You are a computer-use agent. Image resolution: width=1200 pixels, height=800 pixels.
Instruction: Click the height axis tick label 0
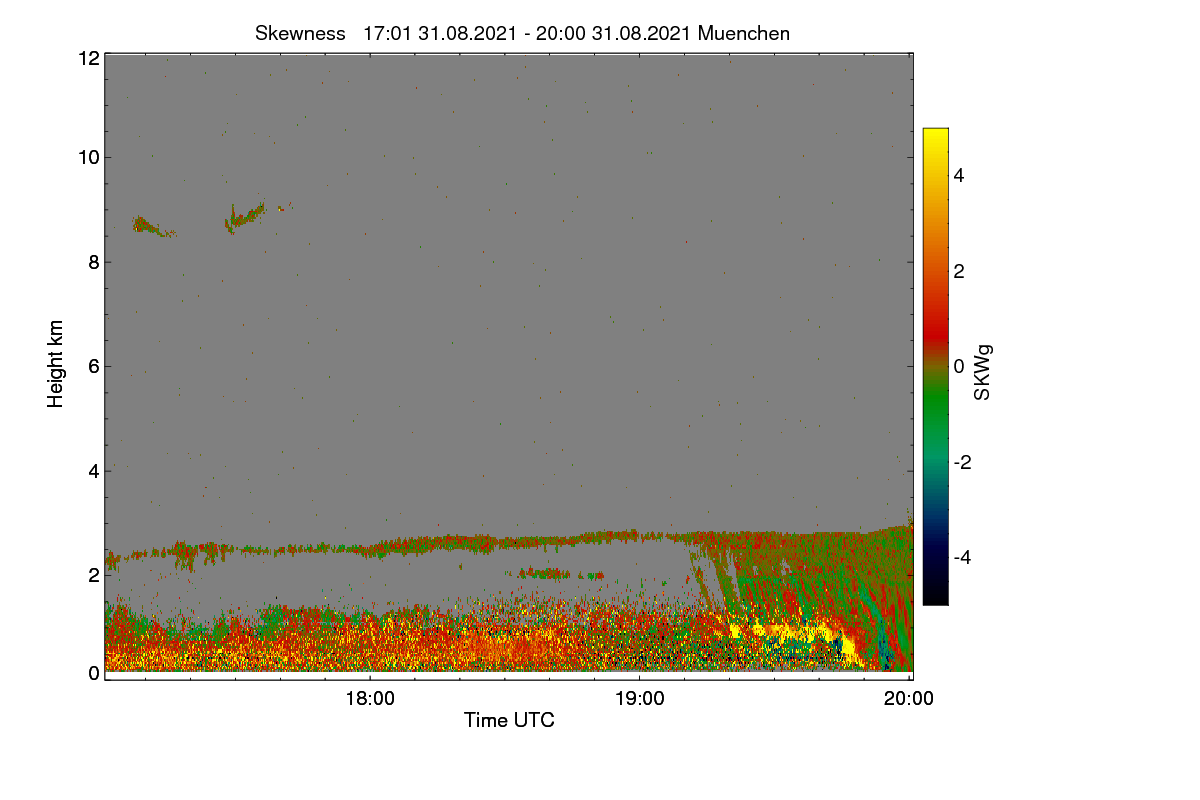tap(93, 673)
